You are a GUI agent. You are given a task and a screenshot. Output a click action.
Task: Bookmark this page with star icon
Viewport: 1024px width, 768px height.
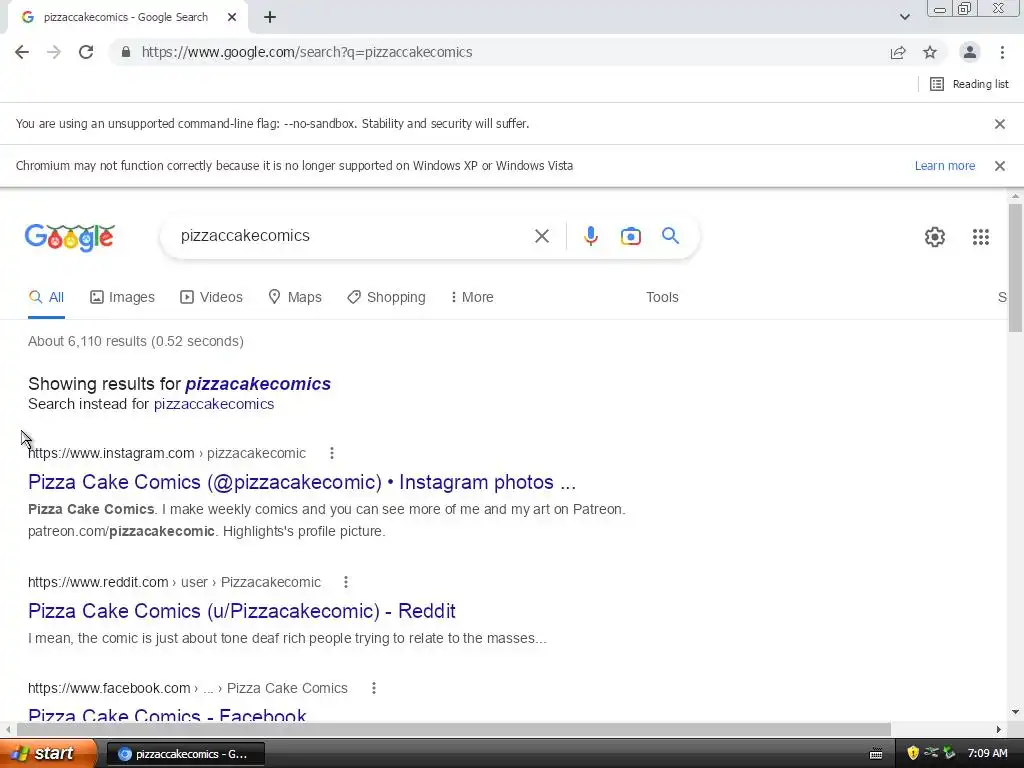930,52
